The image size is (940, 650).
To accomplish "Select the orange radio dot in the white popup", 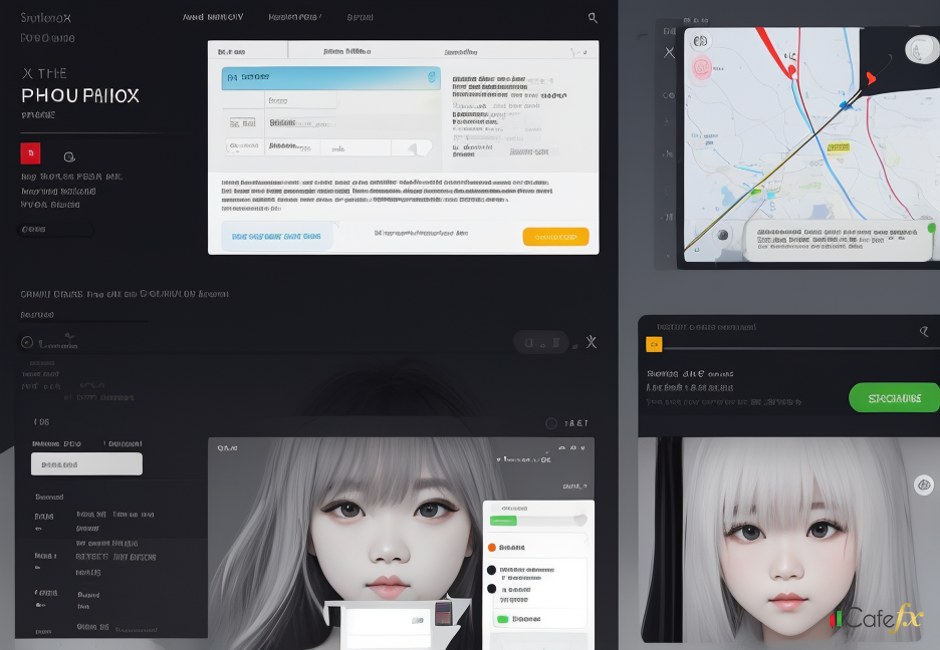I will click(x=492, y=547).
